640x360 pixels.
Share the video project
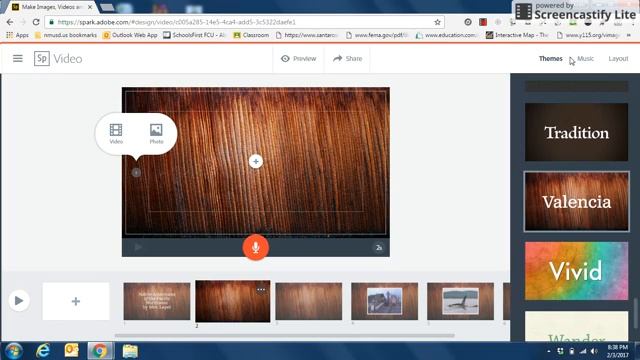[347, 58]
